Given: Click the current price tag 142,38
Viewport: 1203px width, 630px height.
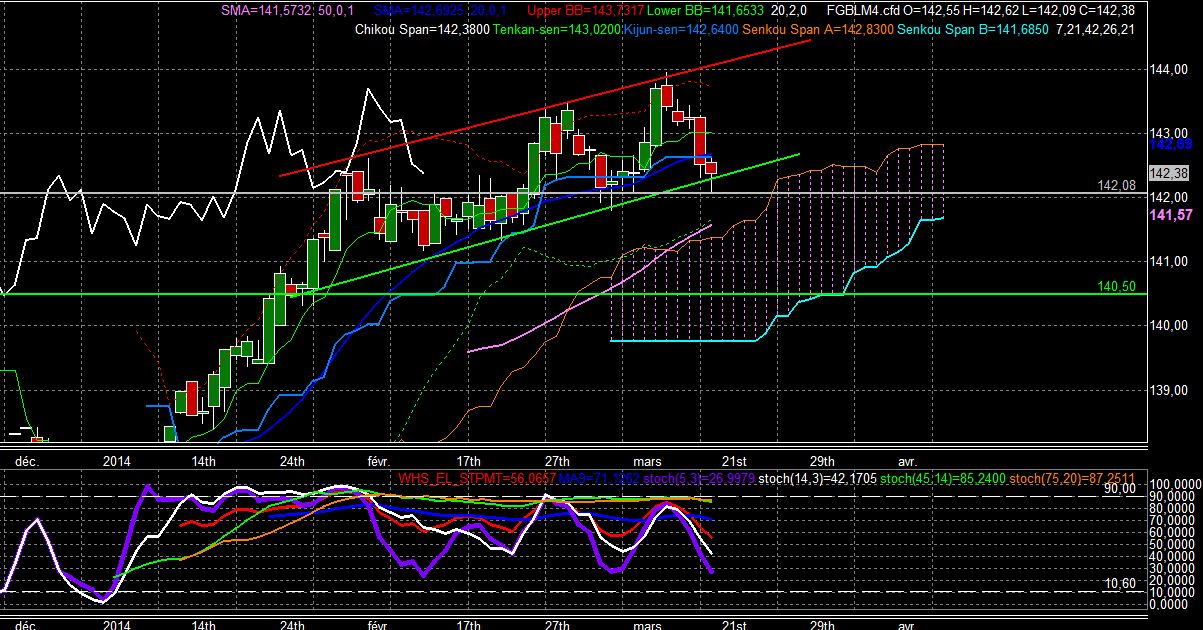Looking at the screenshot, I should [1168, 173].
